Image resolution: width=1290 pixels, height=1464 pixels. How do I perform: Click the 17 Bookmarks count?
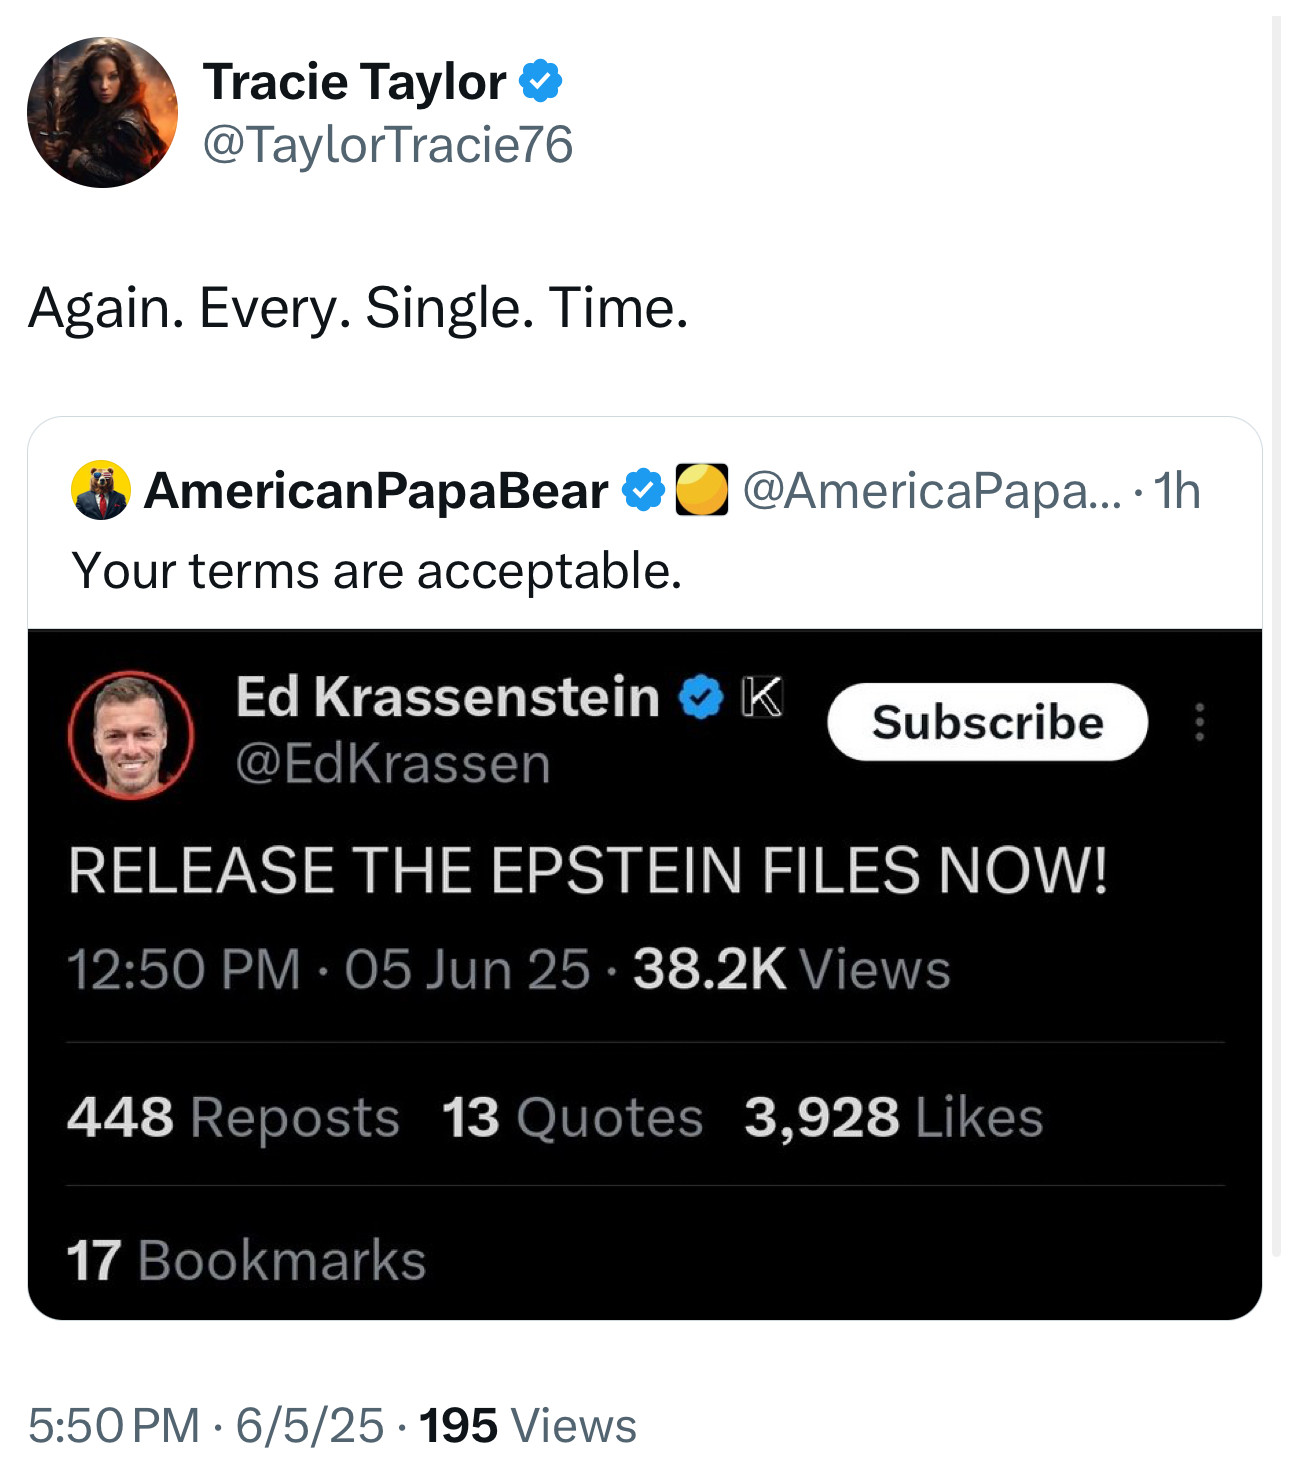pos(246,1260)
